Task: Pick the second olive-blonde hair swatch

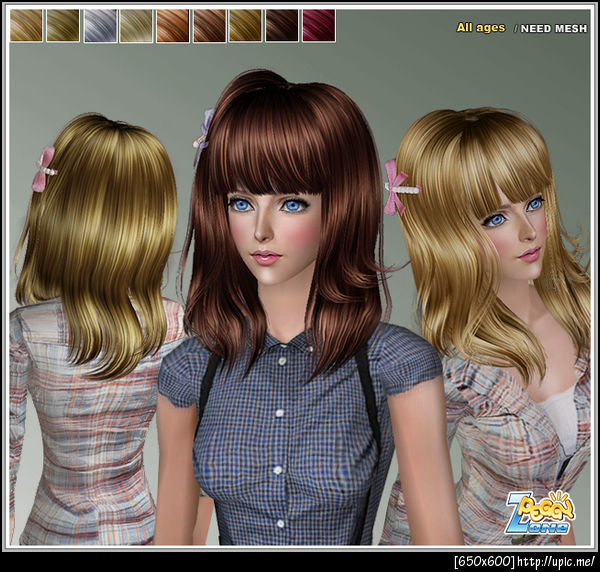Action: 63,25
